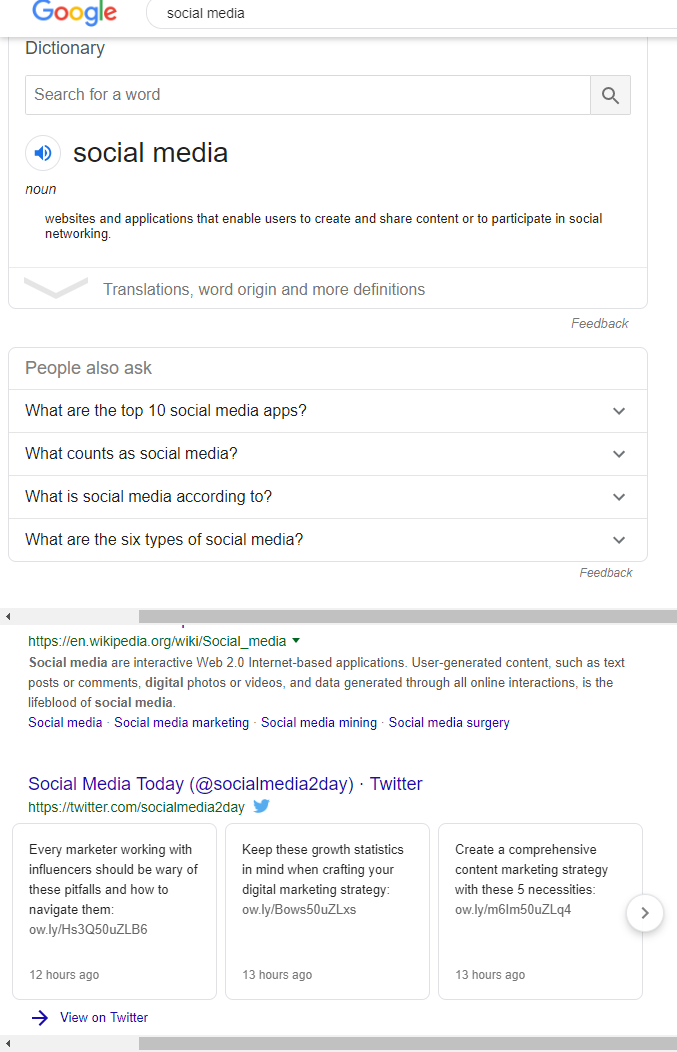Open the Social media marketing sitelink
Viewport: 677px width, 1052px height.
tap(181, 722)
